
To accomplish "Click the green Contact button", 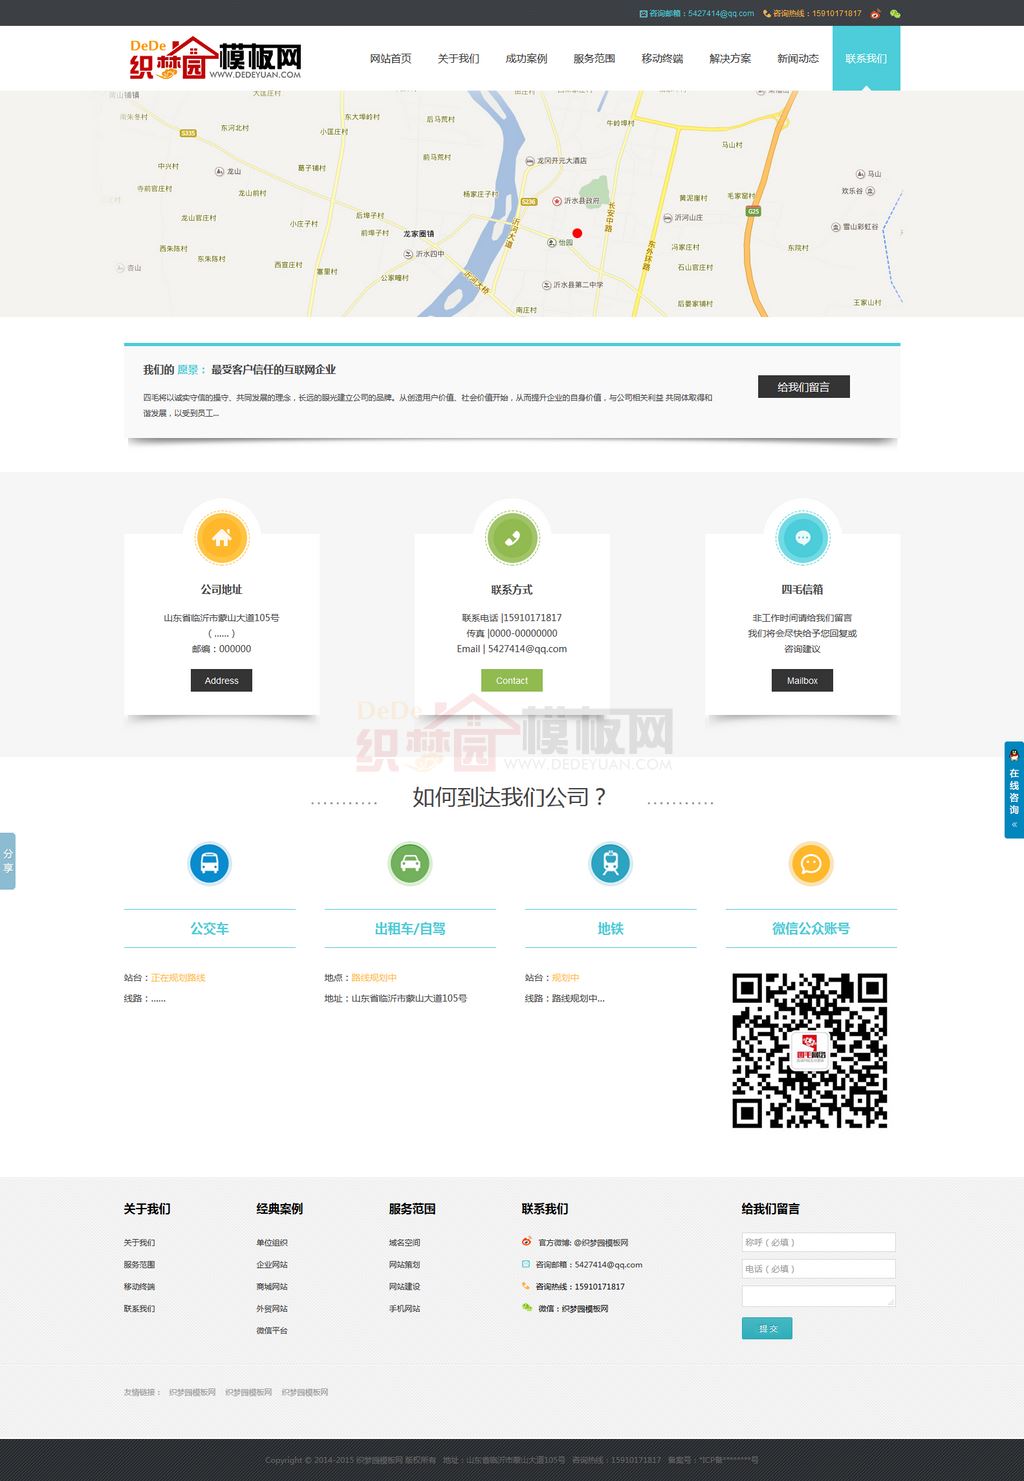I will [512, 681].
